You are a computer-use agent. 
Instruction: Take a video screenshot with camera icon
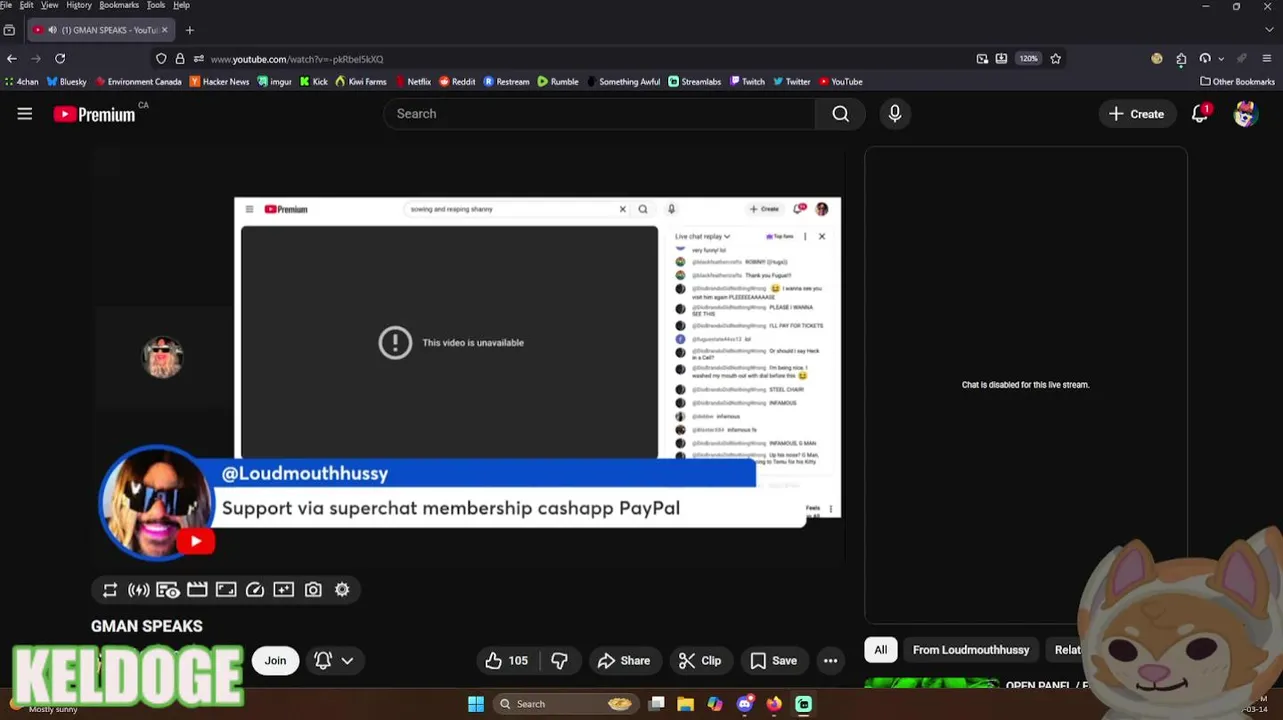(x=313, y=590)
